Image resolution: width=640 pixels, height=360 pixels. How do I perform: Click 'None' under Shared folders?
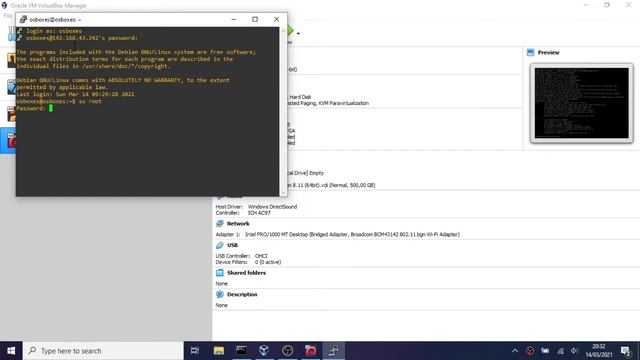222,284
